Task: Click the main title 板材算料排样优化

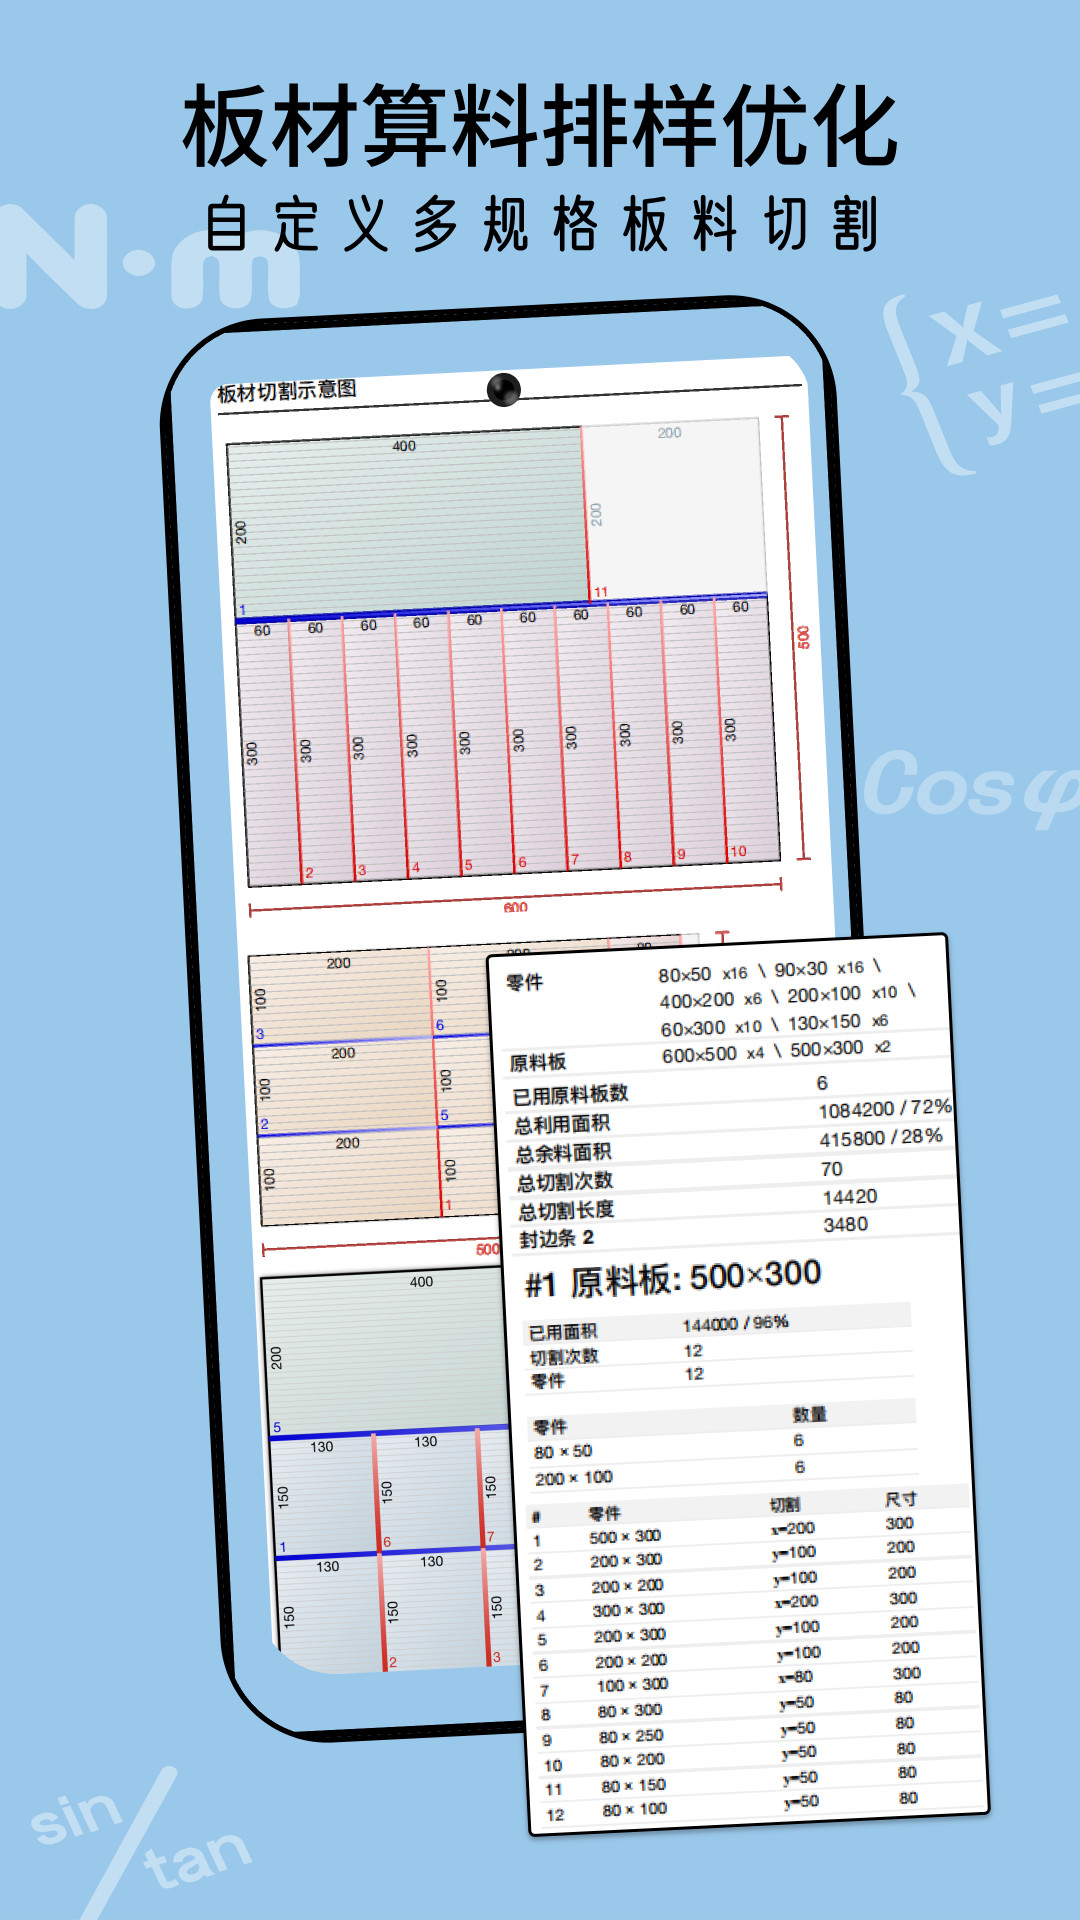Action: (540, 127)
